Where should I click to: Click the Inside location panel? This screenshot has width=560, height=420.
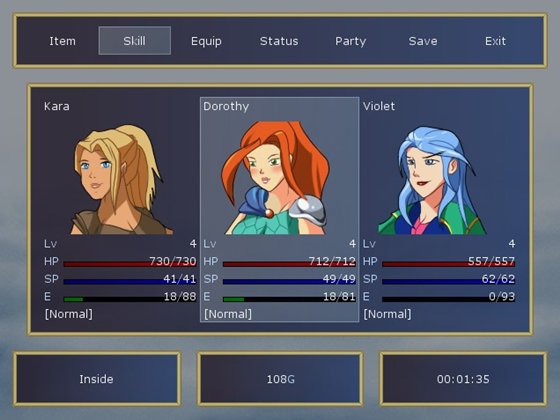(97, 379)
